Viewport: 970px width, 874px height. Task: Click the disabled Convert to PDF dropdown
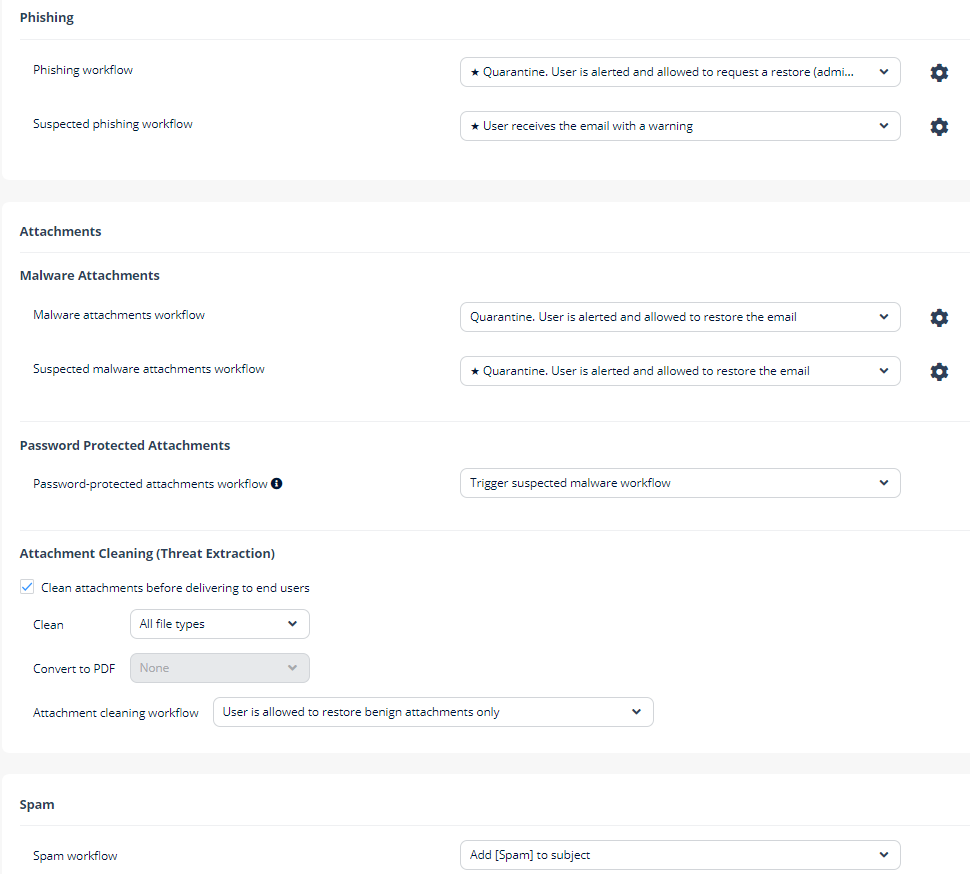pos(220,668)
